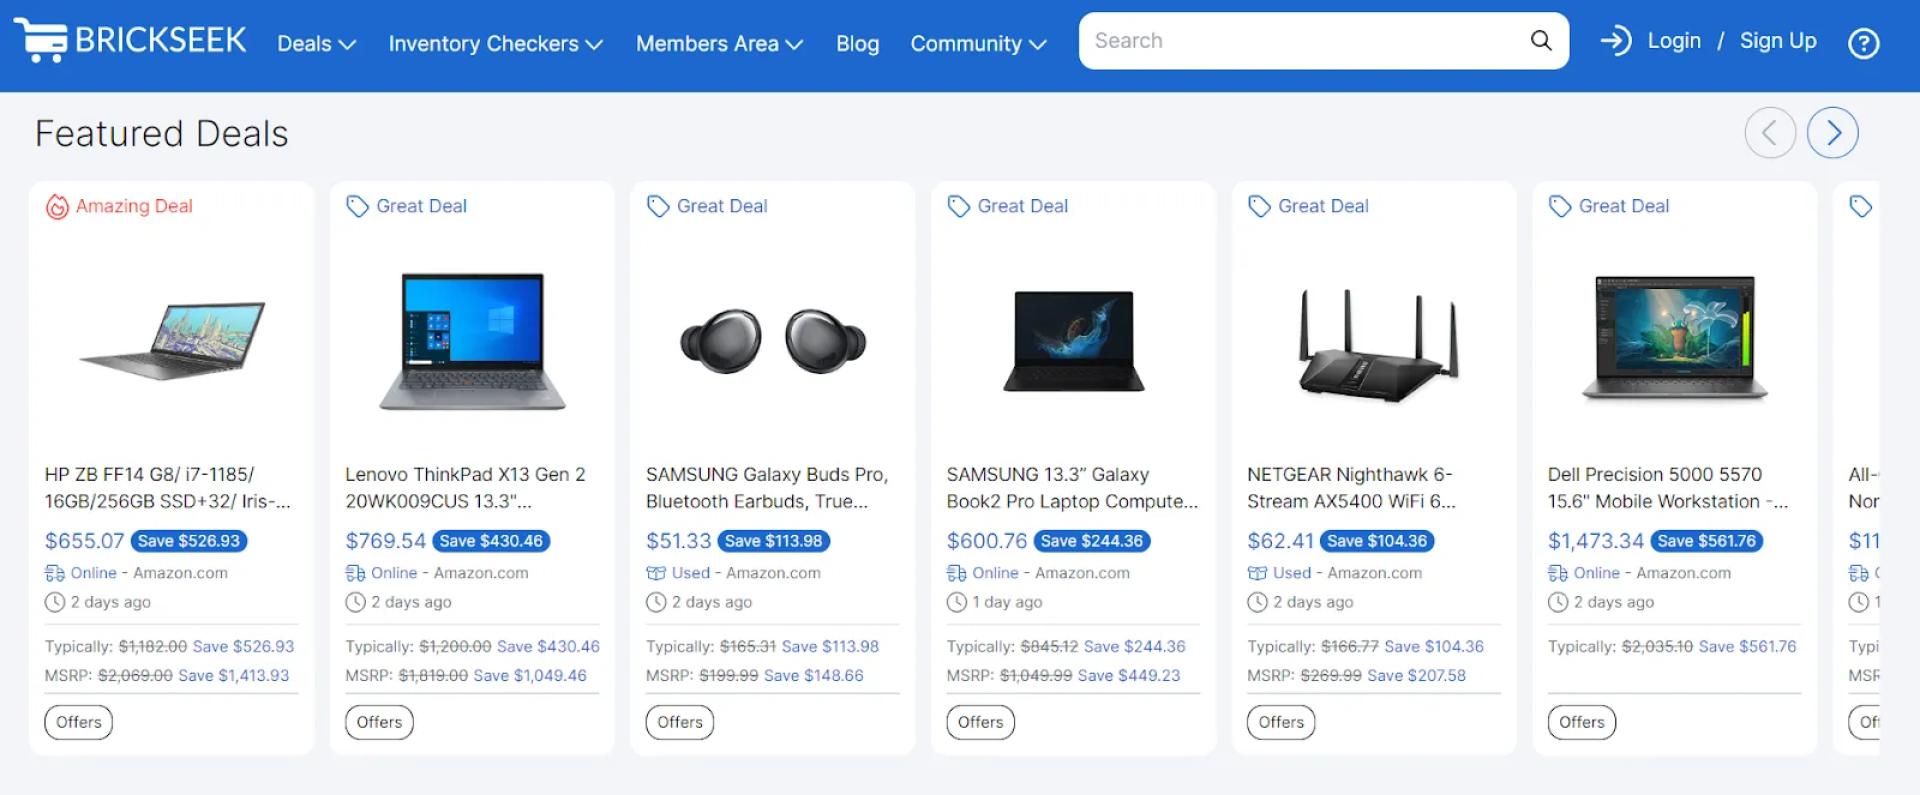Click the online truck icon on Lenovo card
Screen dimensions: 1920x795
pos(356,573)
